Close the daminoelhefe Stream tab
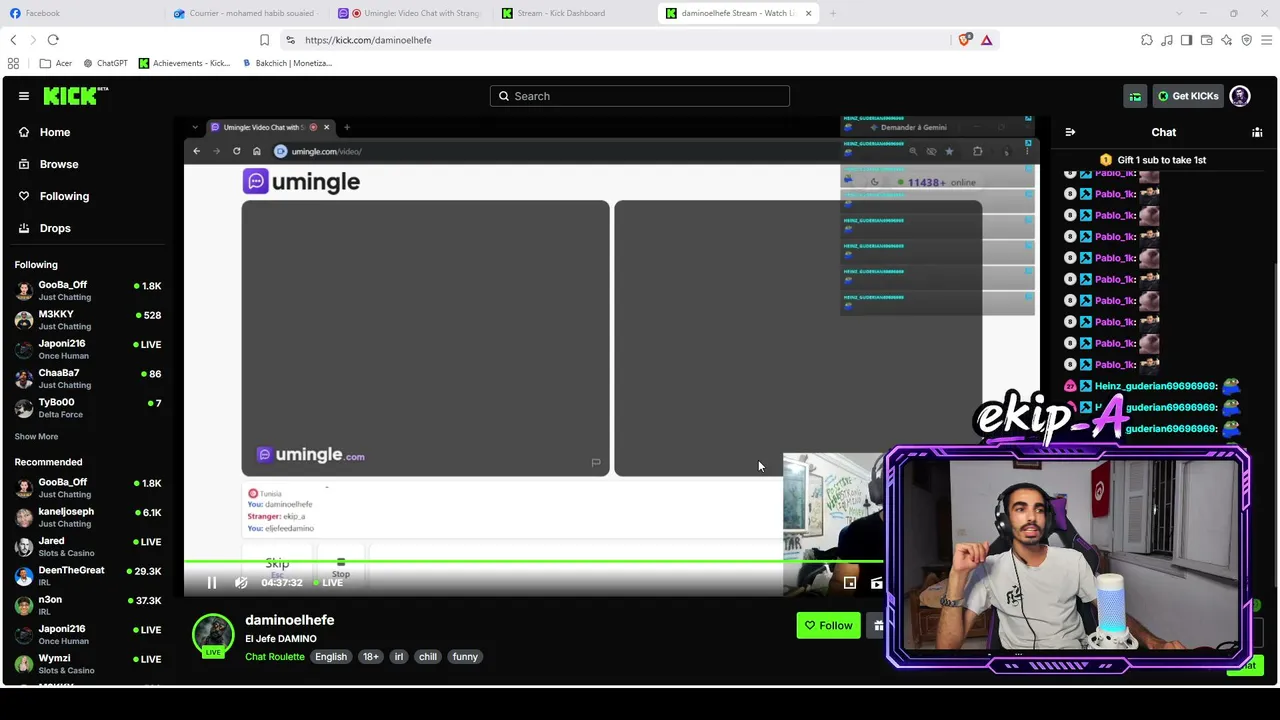 pyautogui.click(x=808, y=13)
